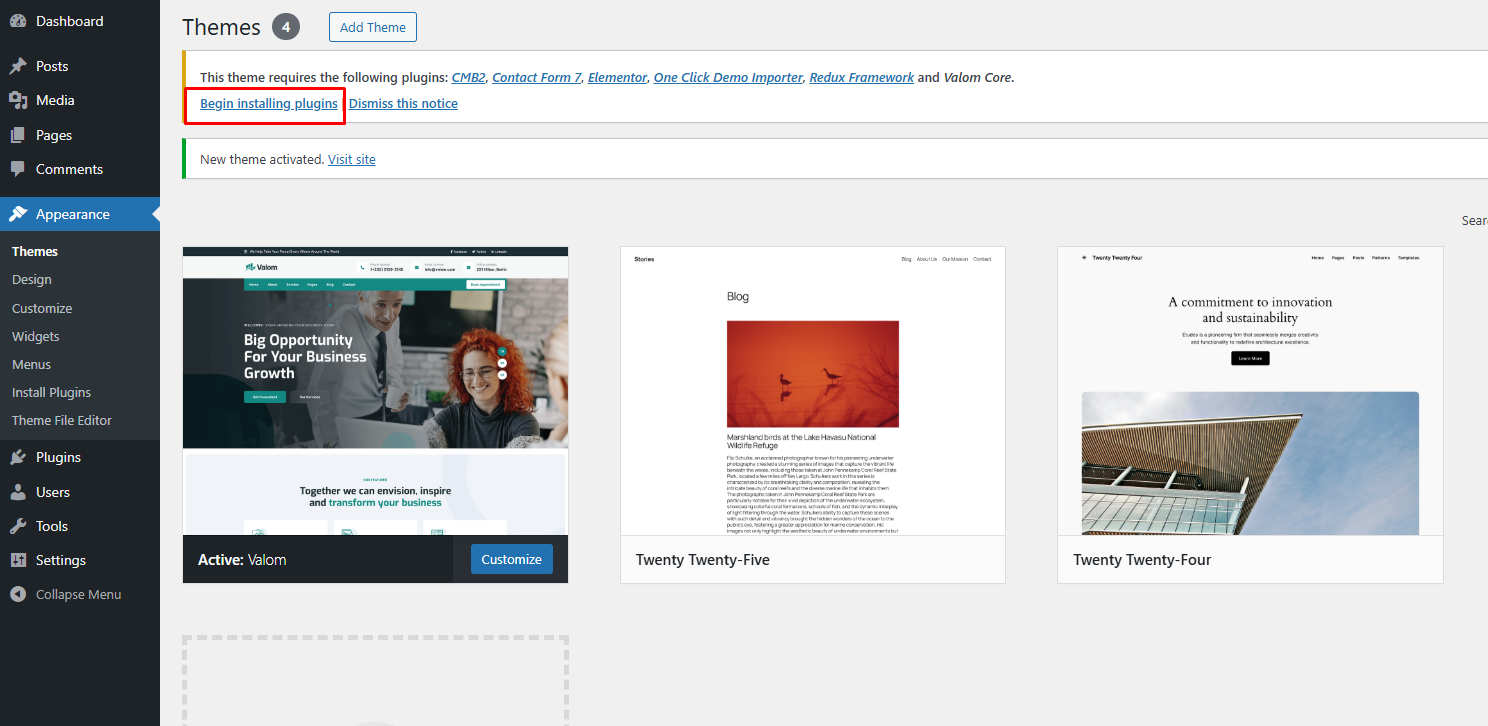Click Begin installing plugins link

pyautogui.click(x=269, y=104)
